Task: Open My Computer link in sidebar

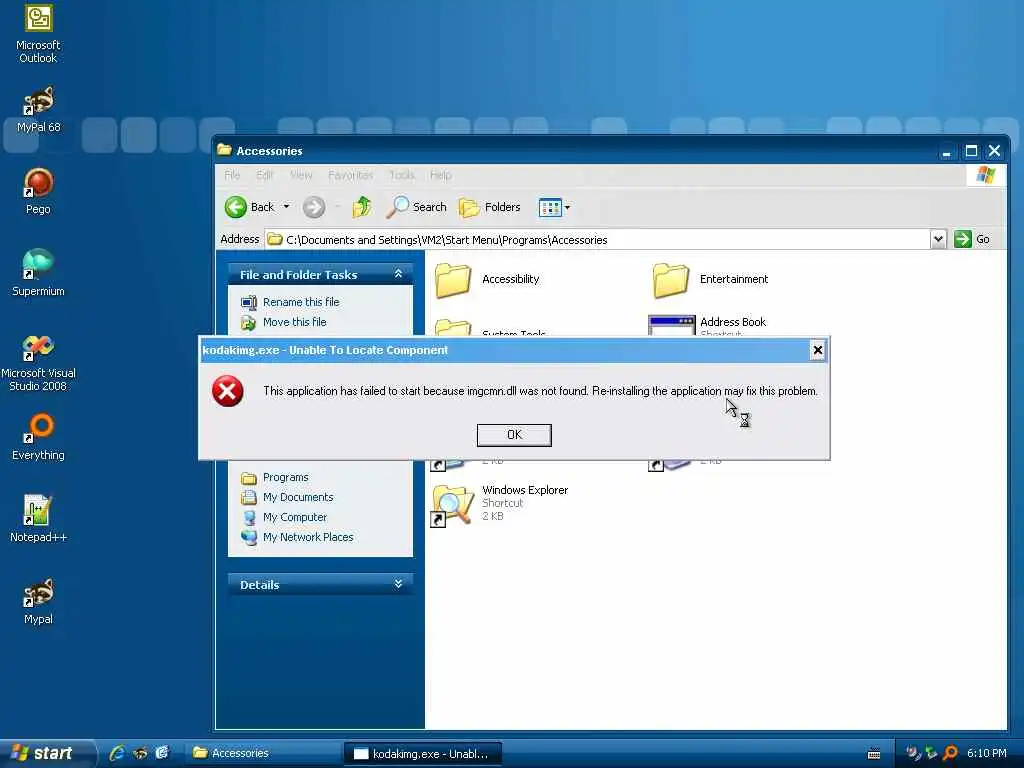Action: [295, 517]
